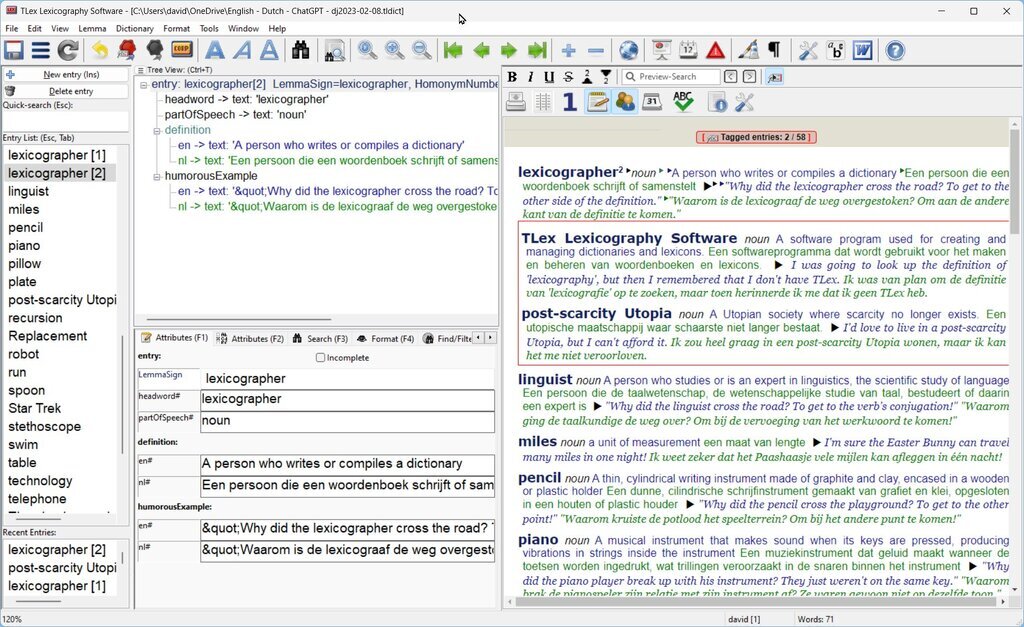The width and height of the screenshot is (1024, 627).
Task: Click the Delete entry button
Action: point(65,91)
